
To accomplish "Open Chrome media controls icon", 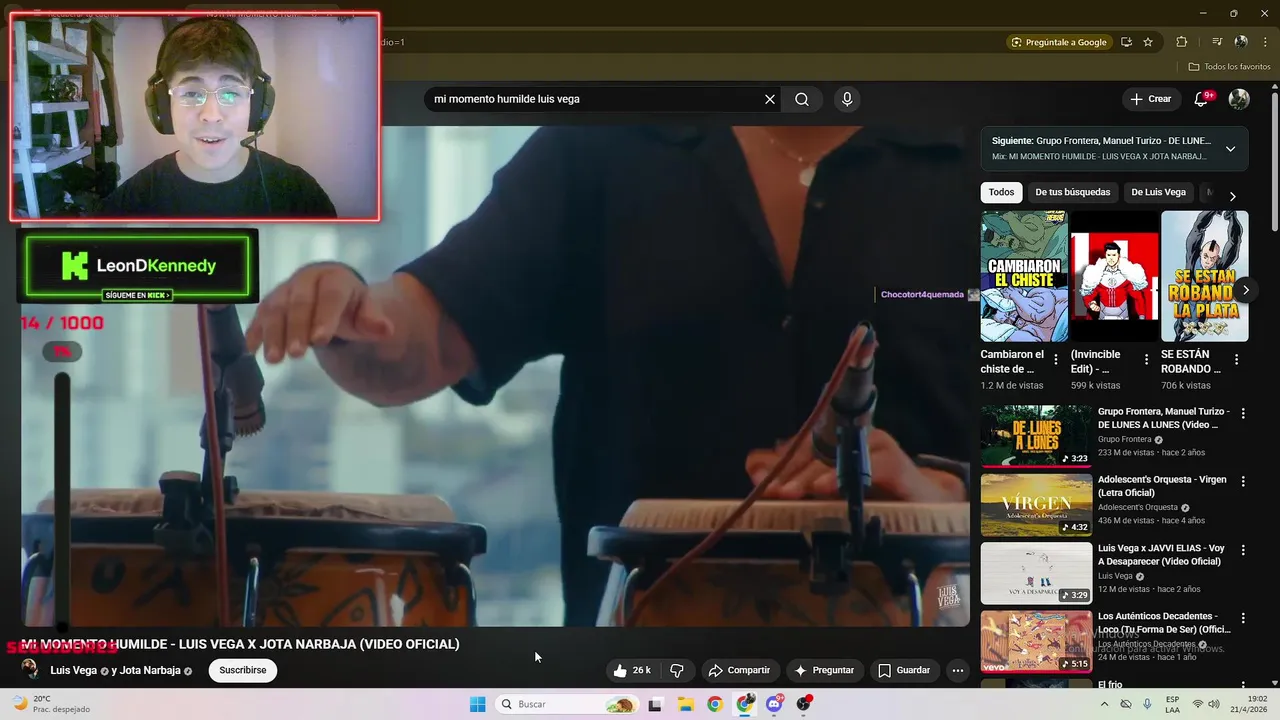I will click(x=1217, y=42).
